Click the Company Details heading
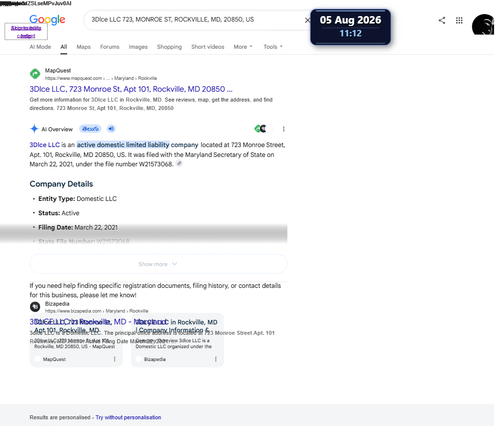The image size is (500, 426). (x=61, y=184)
